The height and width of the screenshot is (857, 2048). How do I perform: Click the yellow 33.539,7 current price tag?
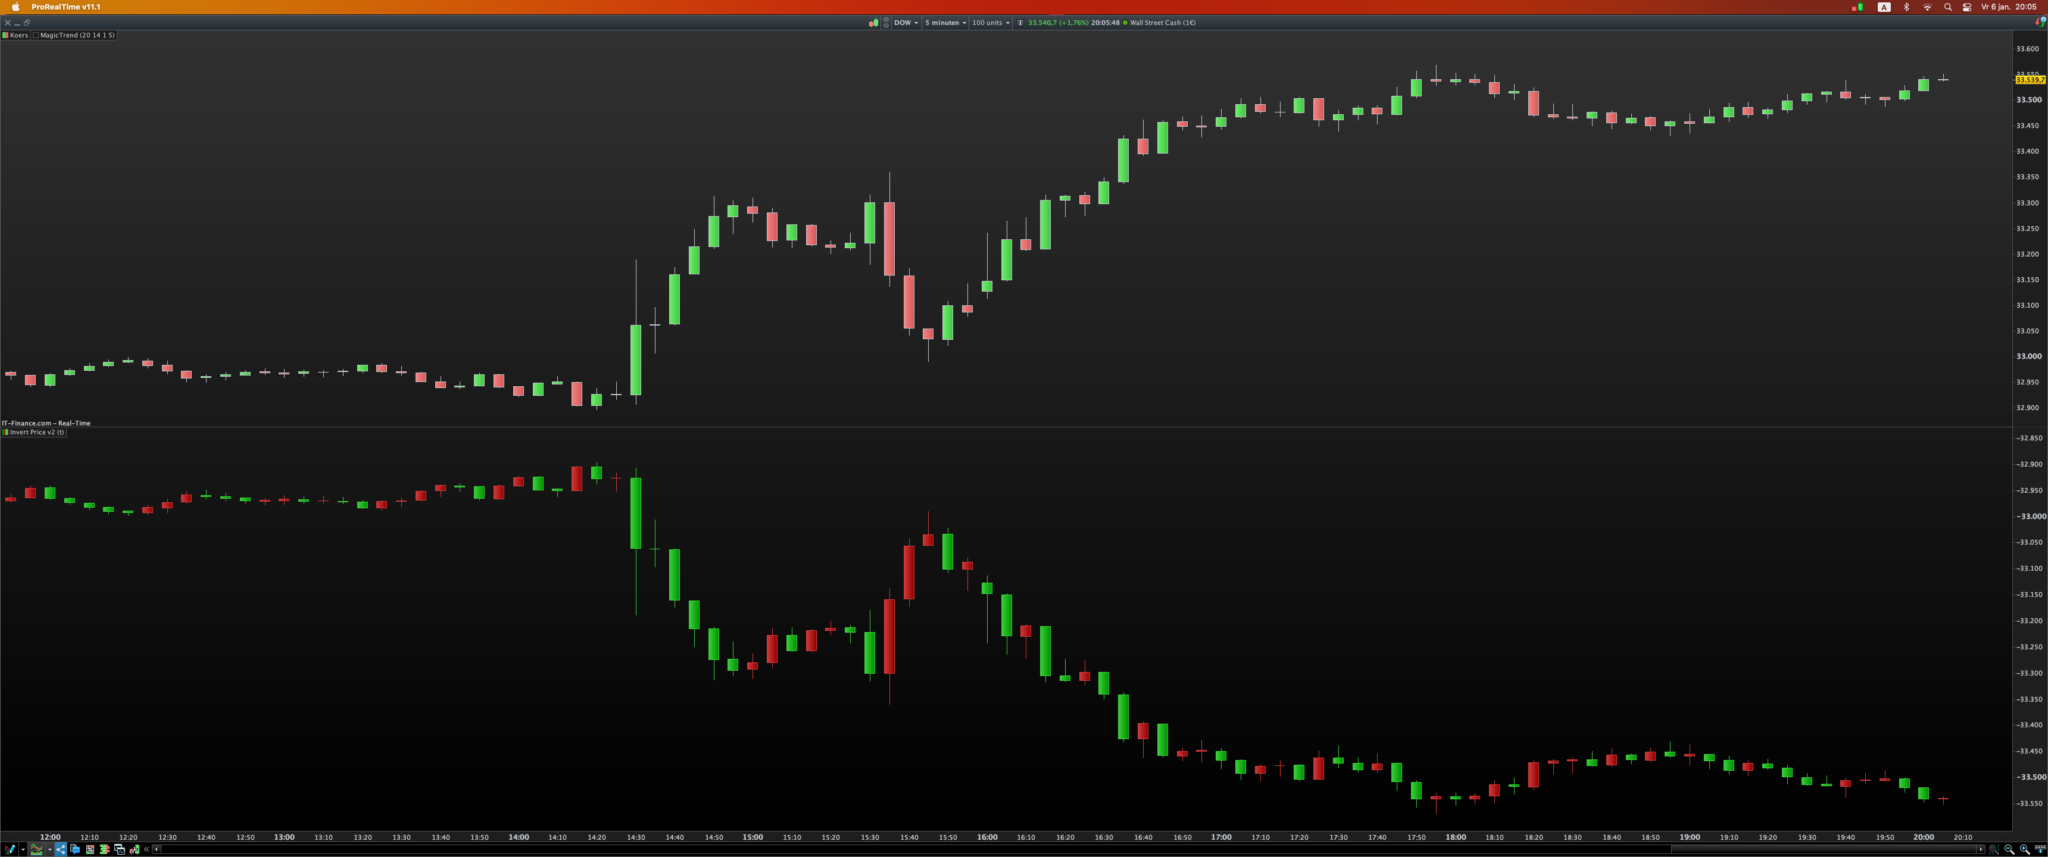[2030, 80]
